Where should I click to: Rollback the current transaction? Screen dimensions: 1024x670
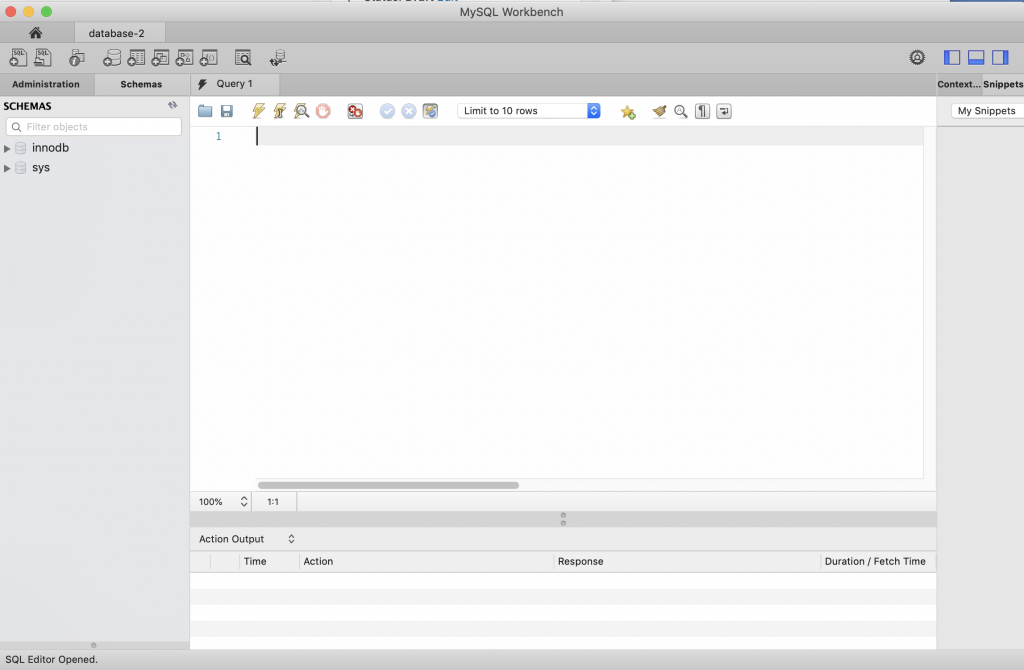point(409,111)
